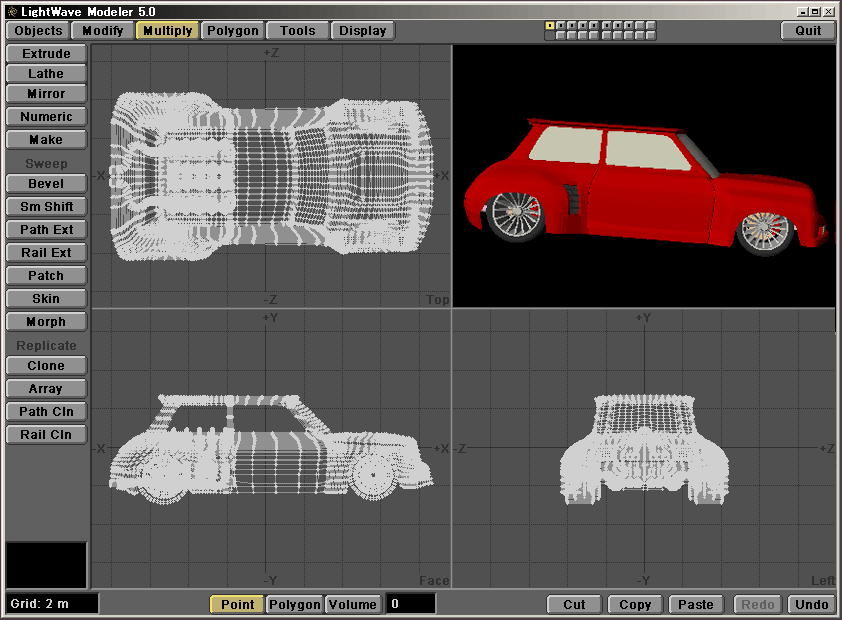Enable the last foreground layer button
The image size is (842, 620).
tap(651, 25)
